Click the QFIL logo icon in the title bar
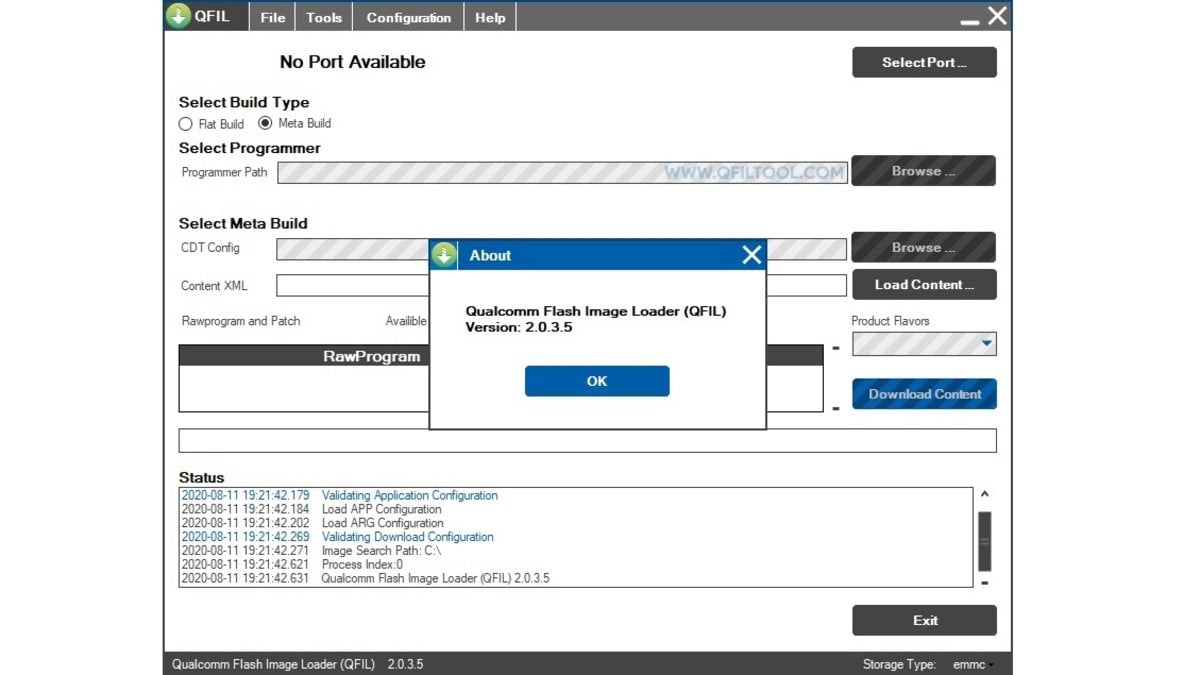Image resolution: width=1200 pixels, height=675 pixels. 179,16
